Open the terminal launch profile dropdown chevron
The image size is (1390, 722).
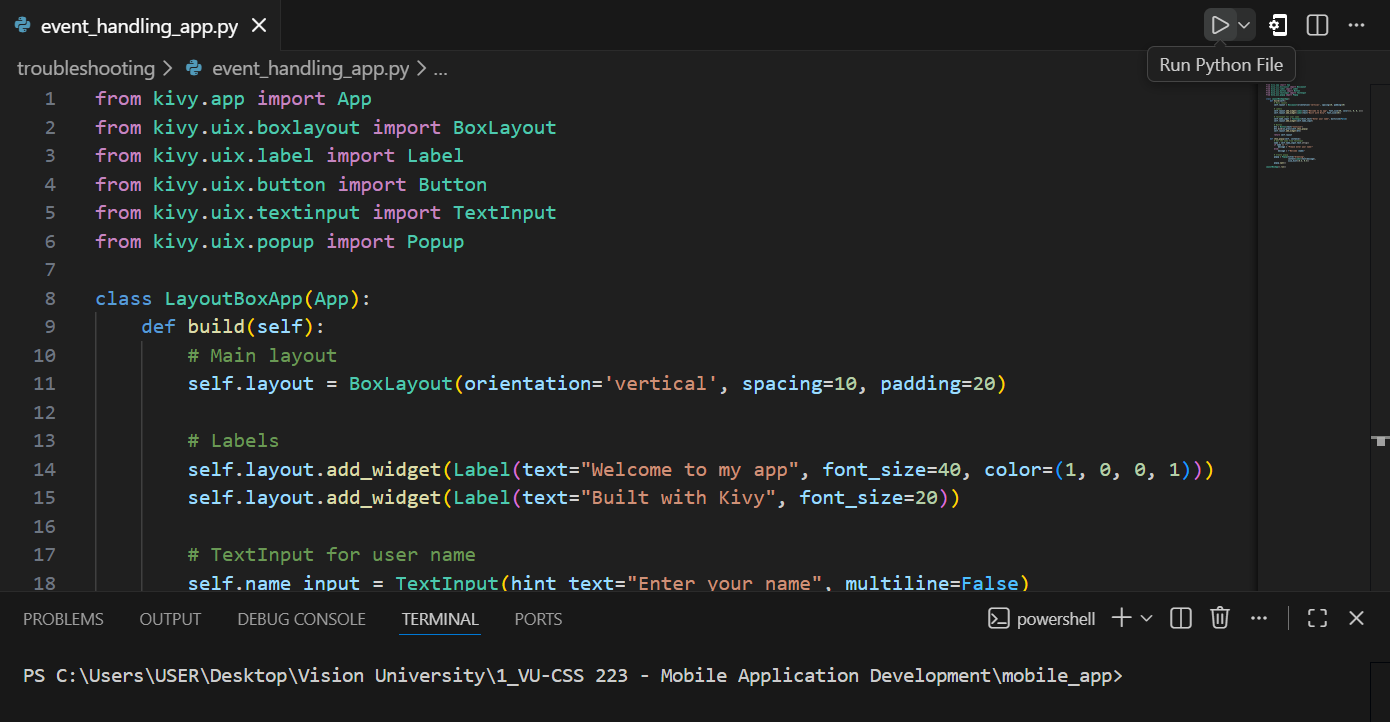pos(1146,619)
